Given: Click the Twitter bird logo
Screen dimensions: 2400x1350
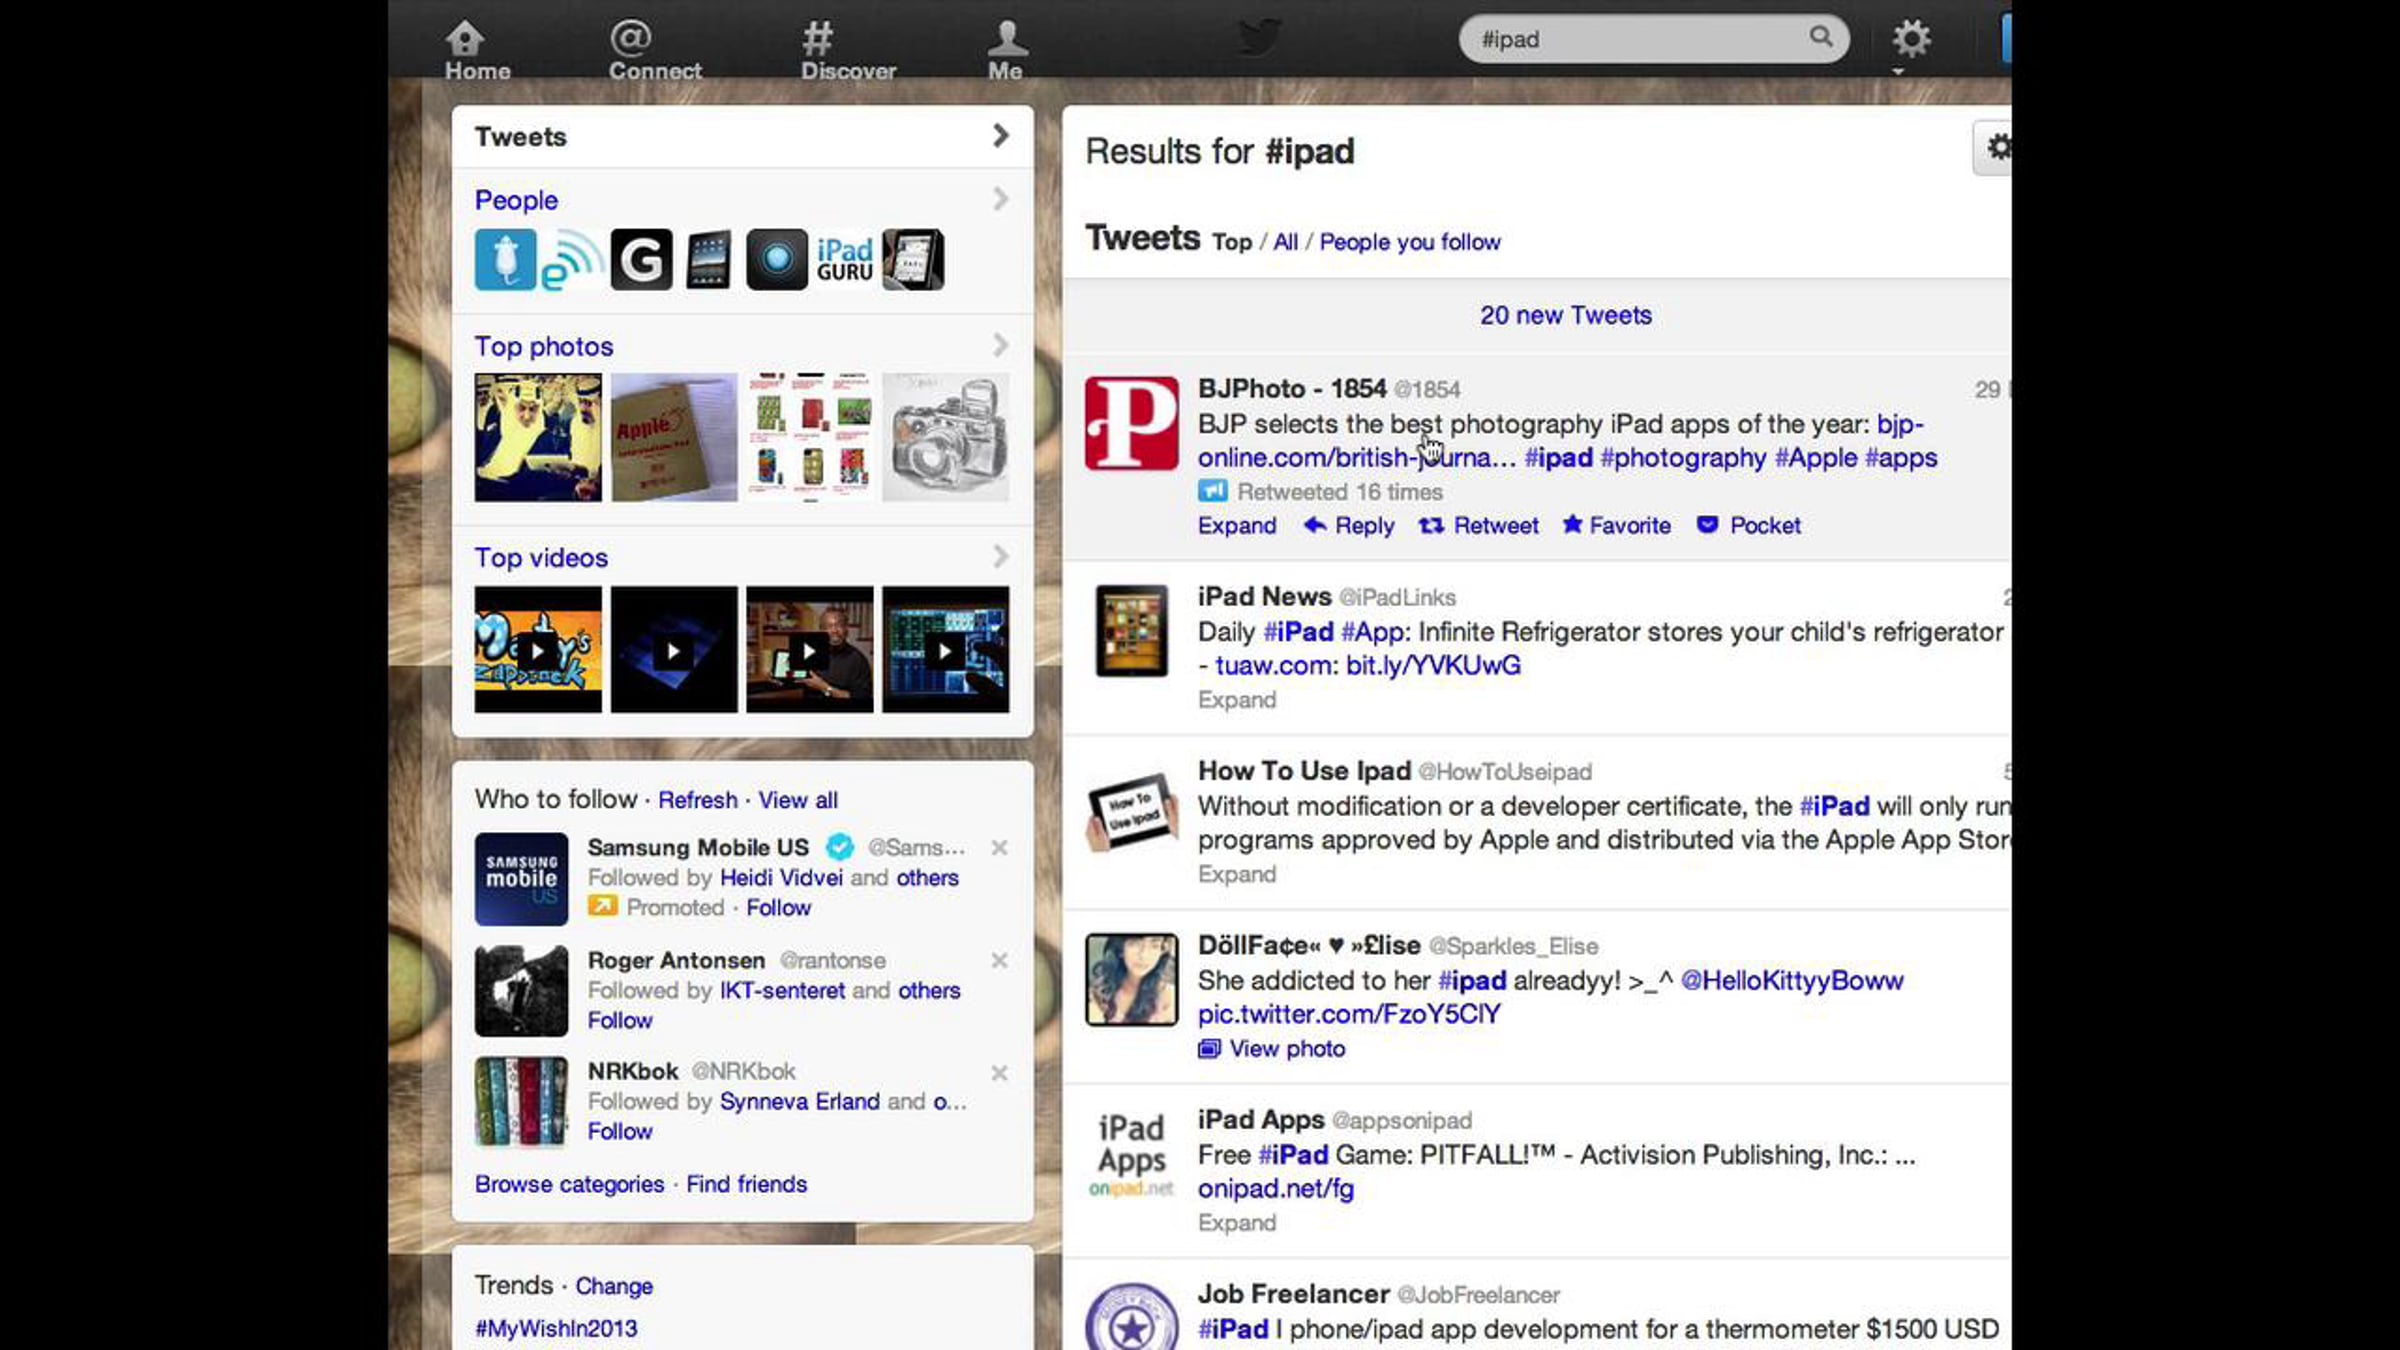Looking at the screenshot, I should (1258, 38).
